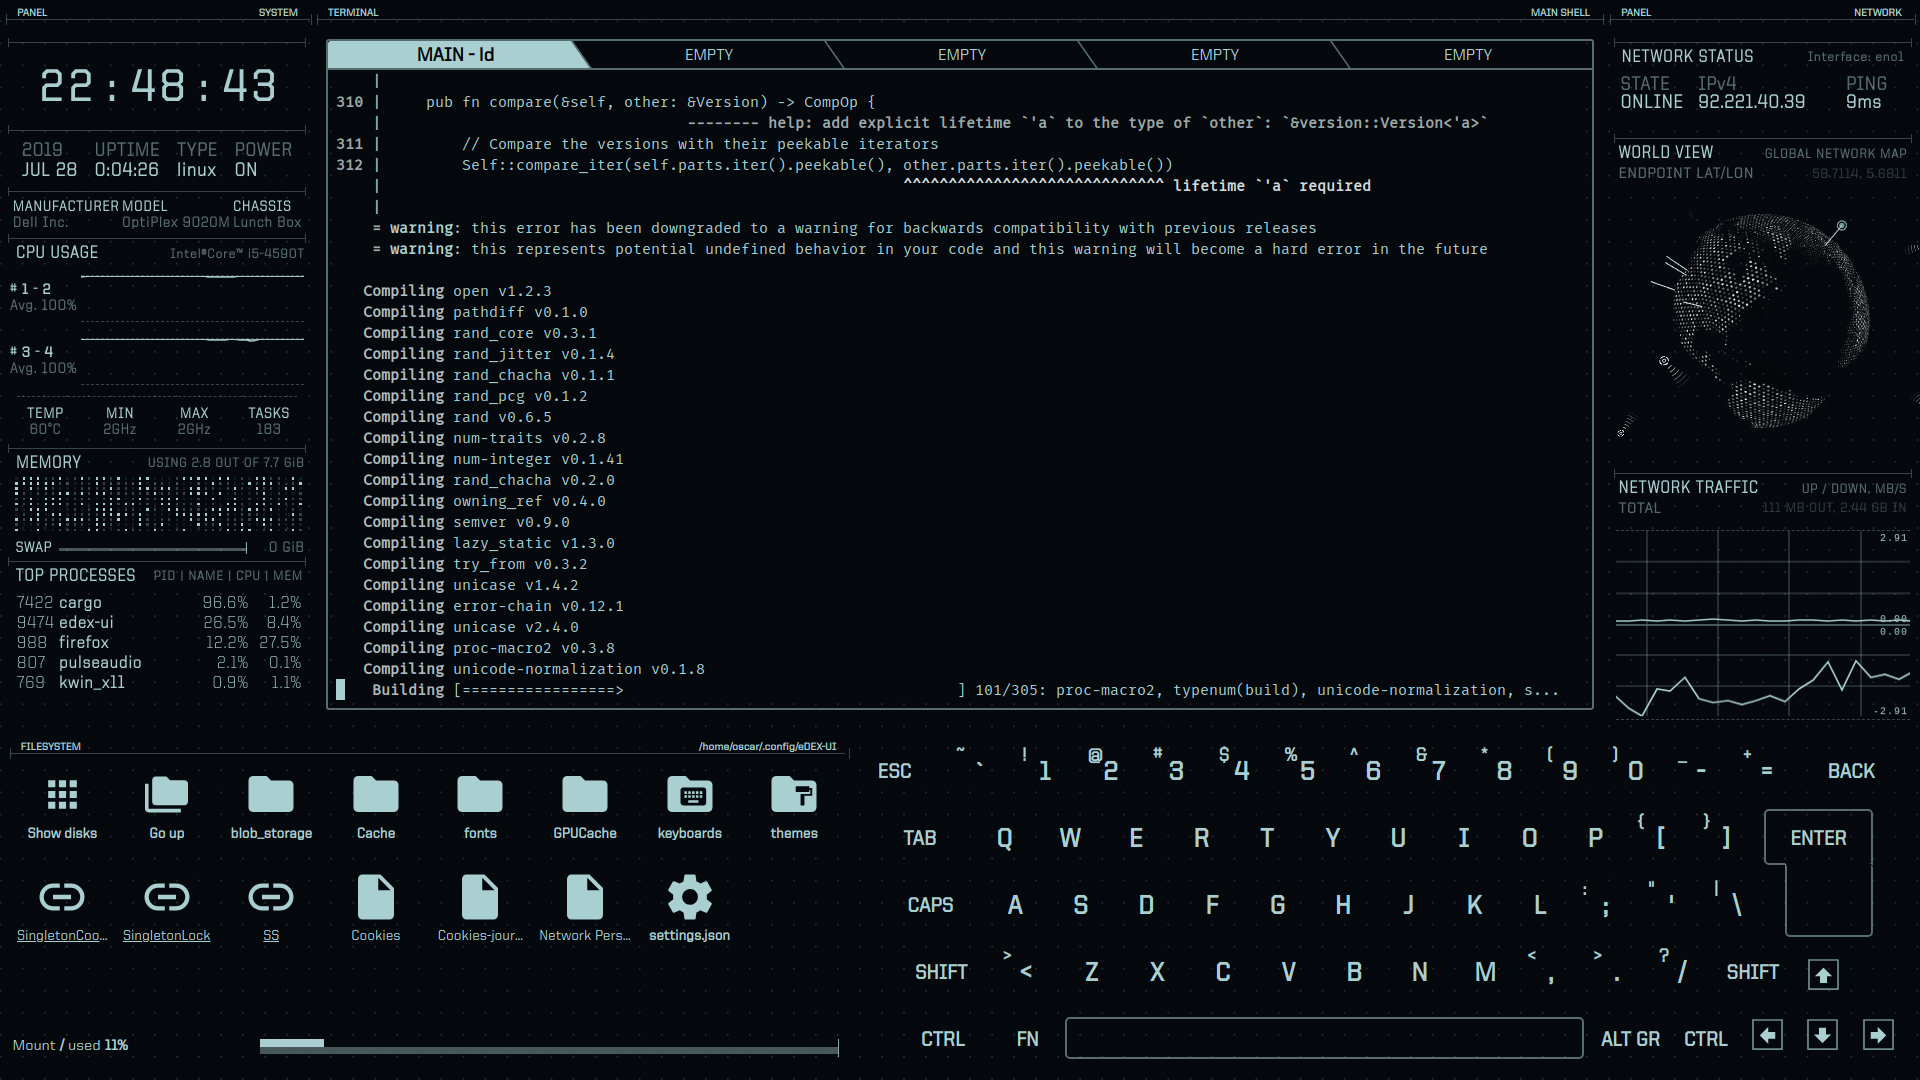Switch to the MAIN - ld tab

tap(456, 55)
